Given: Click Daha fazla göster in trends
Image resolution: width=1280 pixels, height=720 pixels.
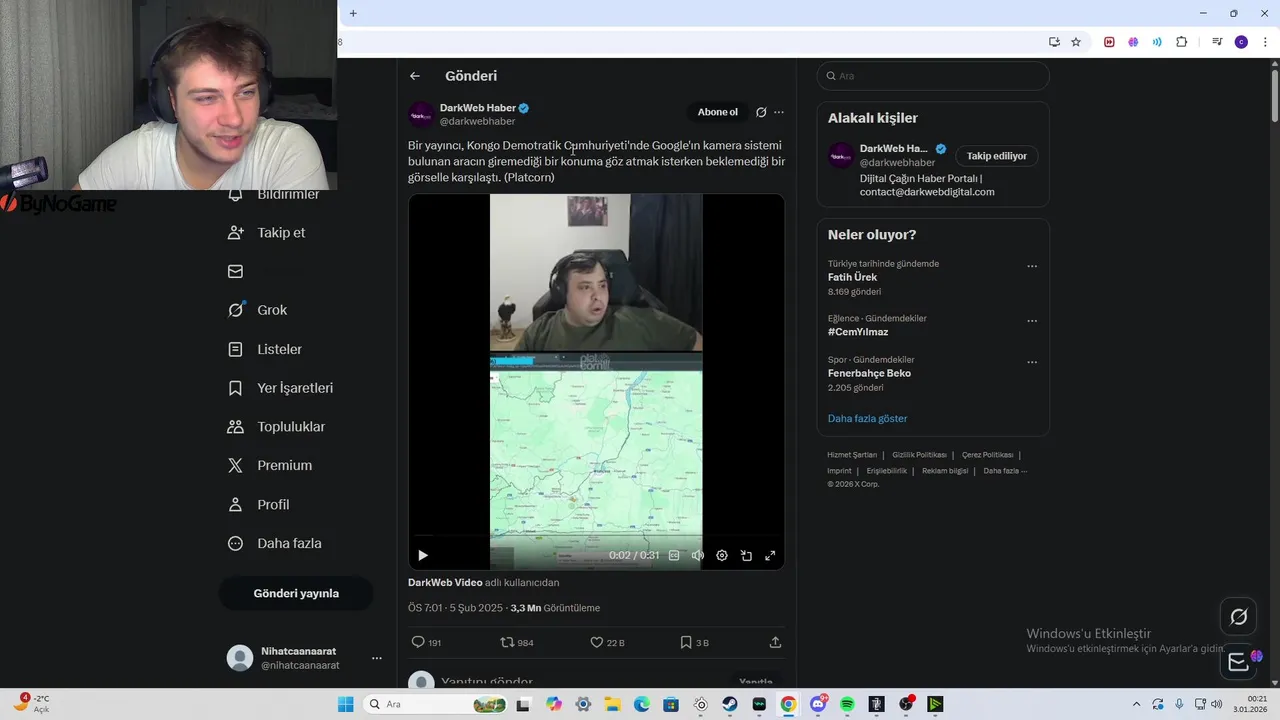Looking at the screenshot, I should 868,418.
